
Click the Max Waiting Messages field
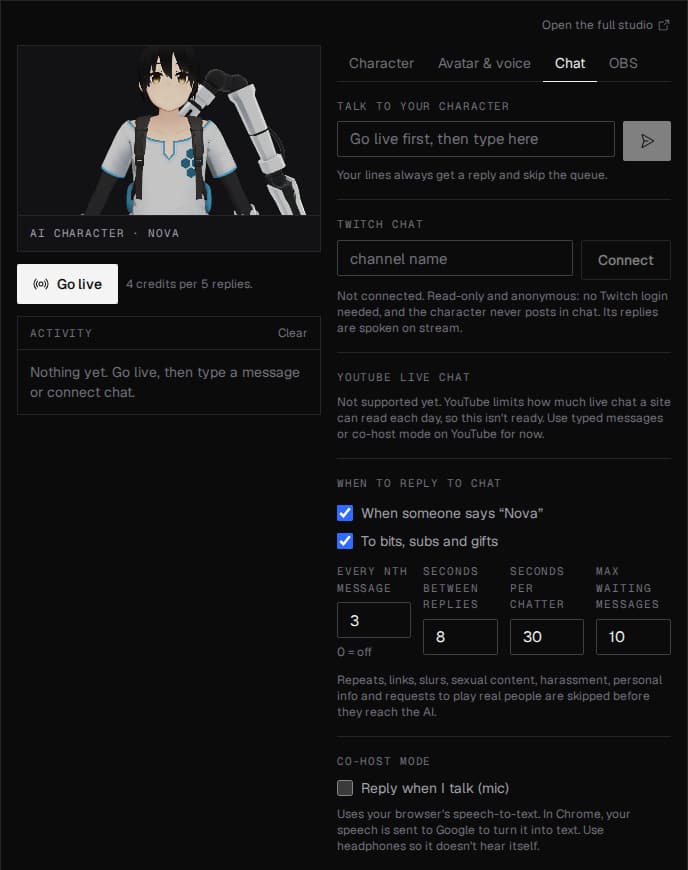point(633,637)
